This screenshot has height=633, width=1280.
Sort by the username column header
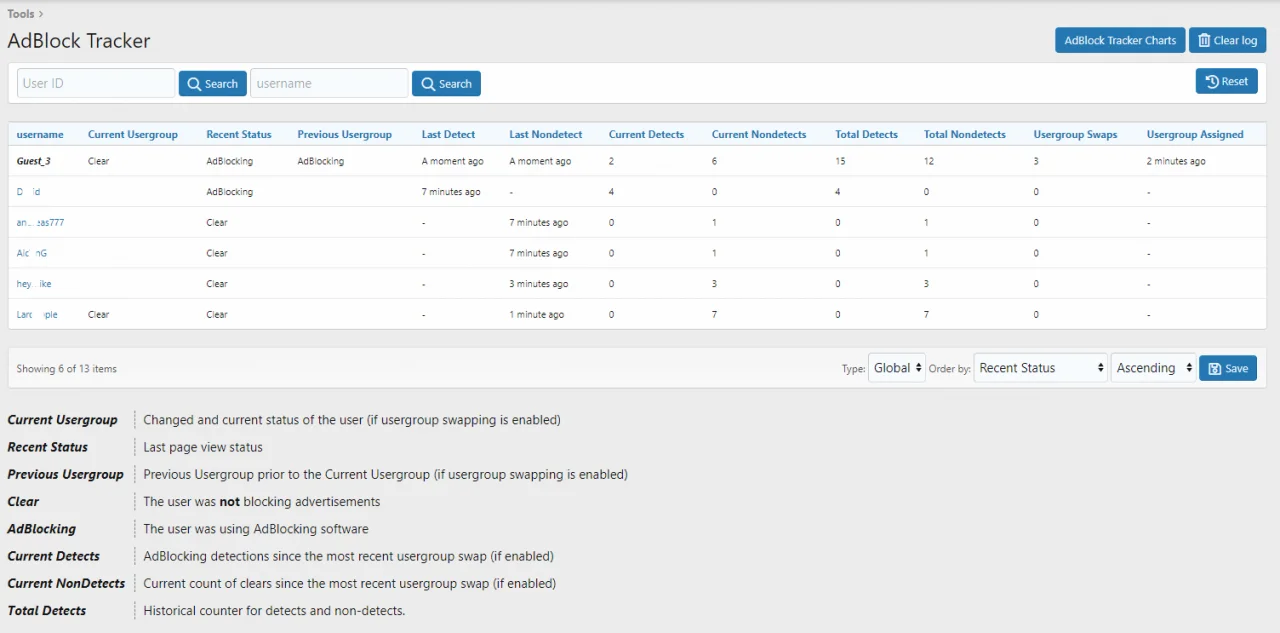pyautogui.click(x=40, y=134)
